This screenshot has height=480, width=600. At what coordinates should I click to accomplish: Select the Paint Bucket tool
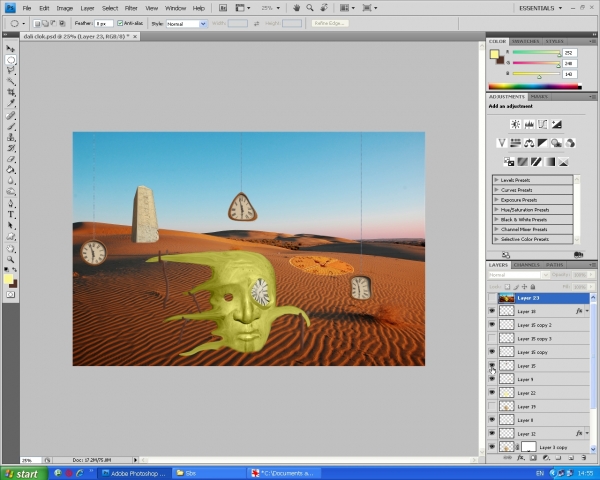click(x=10, y=170)
